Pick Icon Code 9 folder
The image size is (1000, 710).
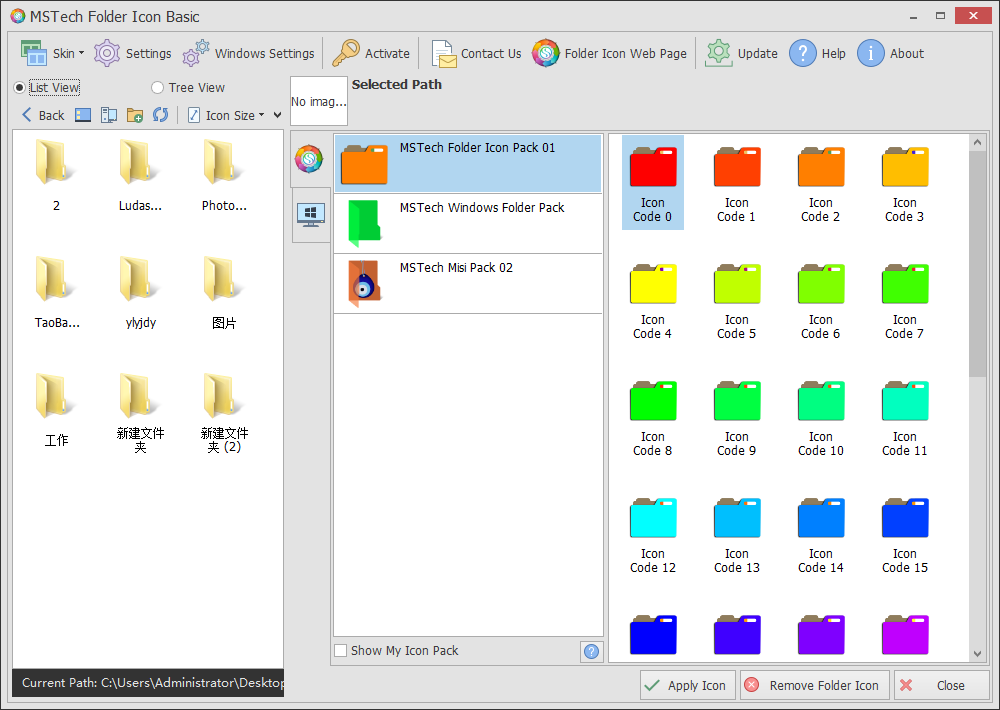point(737,417)
